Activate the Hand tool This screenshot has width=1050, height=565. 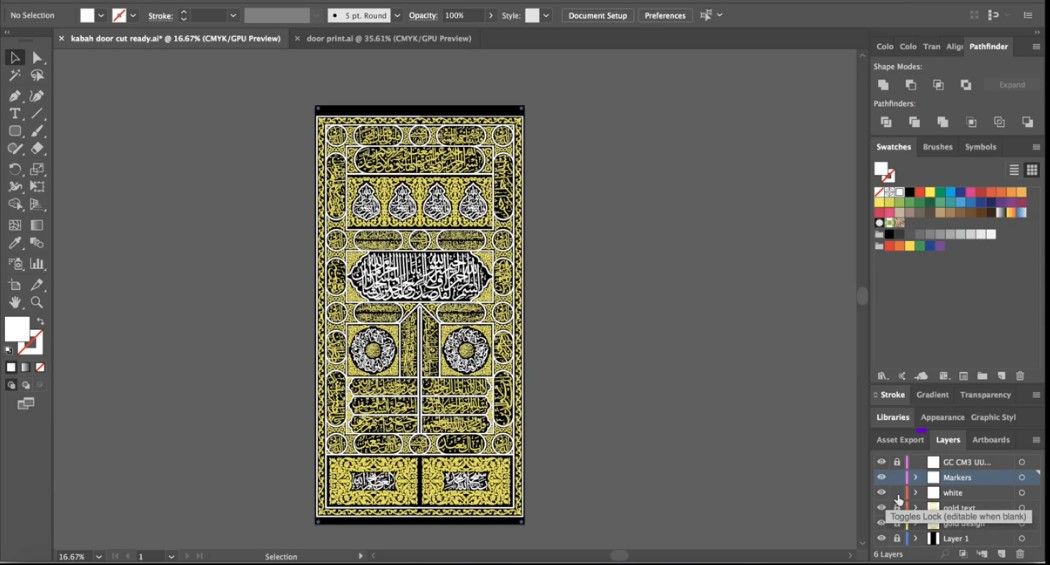(15, 303)
